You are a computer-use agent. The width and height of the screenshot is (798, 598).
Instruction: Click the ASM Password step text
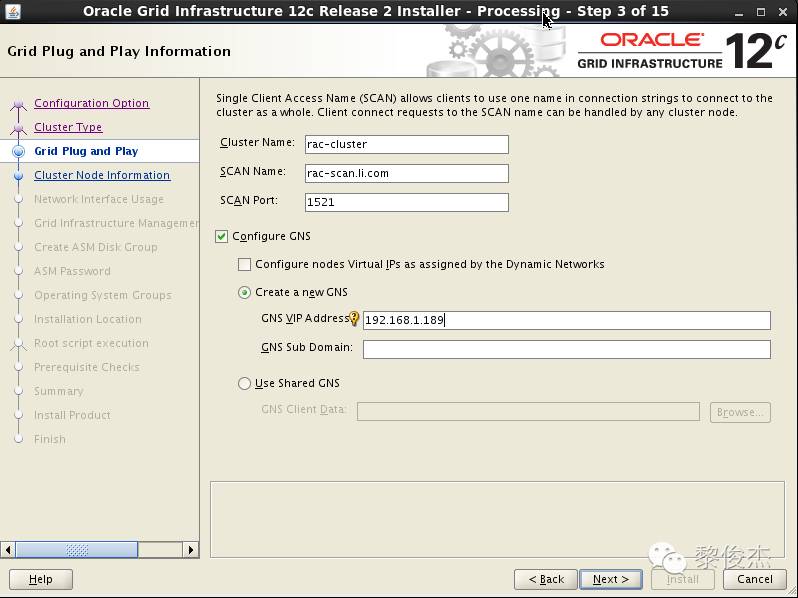click(72, 271)
